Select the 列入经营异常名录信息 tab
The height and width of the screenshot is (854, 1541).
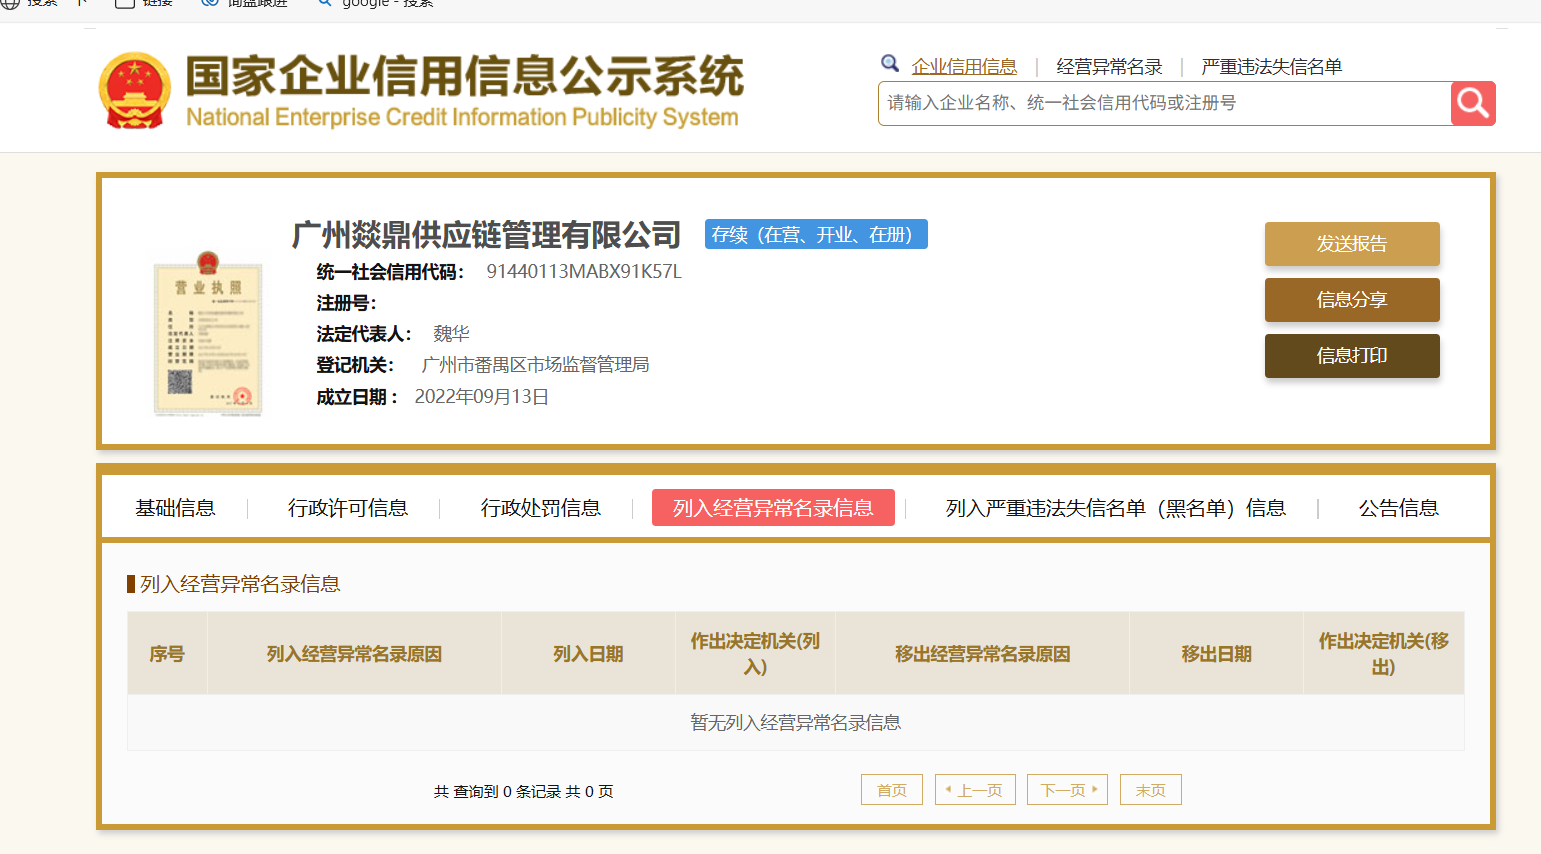(x=773, y=508)
